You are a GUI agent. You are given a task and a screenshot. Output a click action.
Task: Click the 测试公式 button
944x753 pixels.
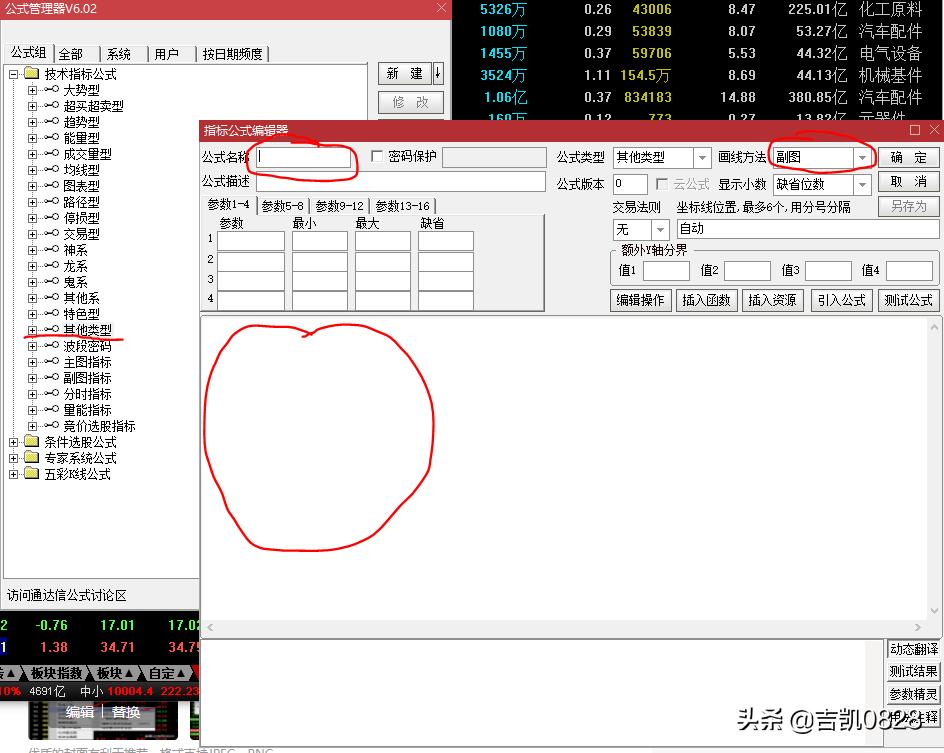point(908,299)
